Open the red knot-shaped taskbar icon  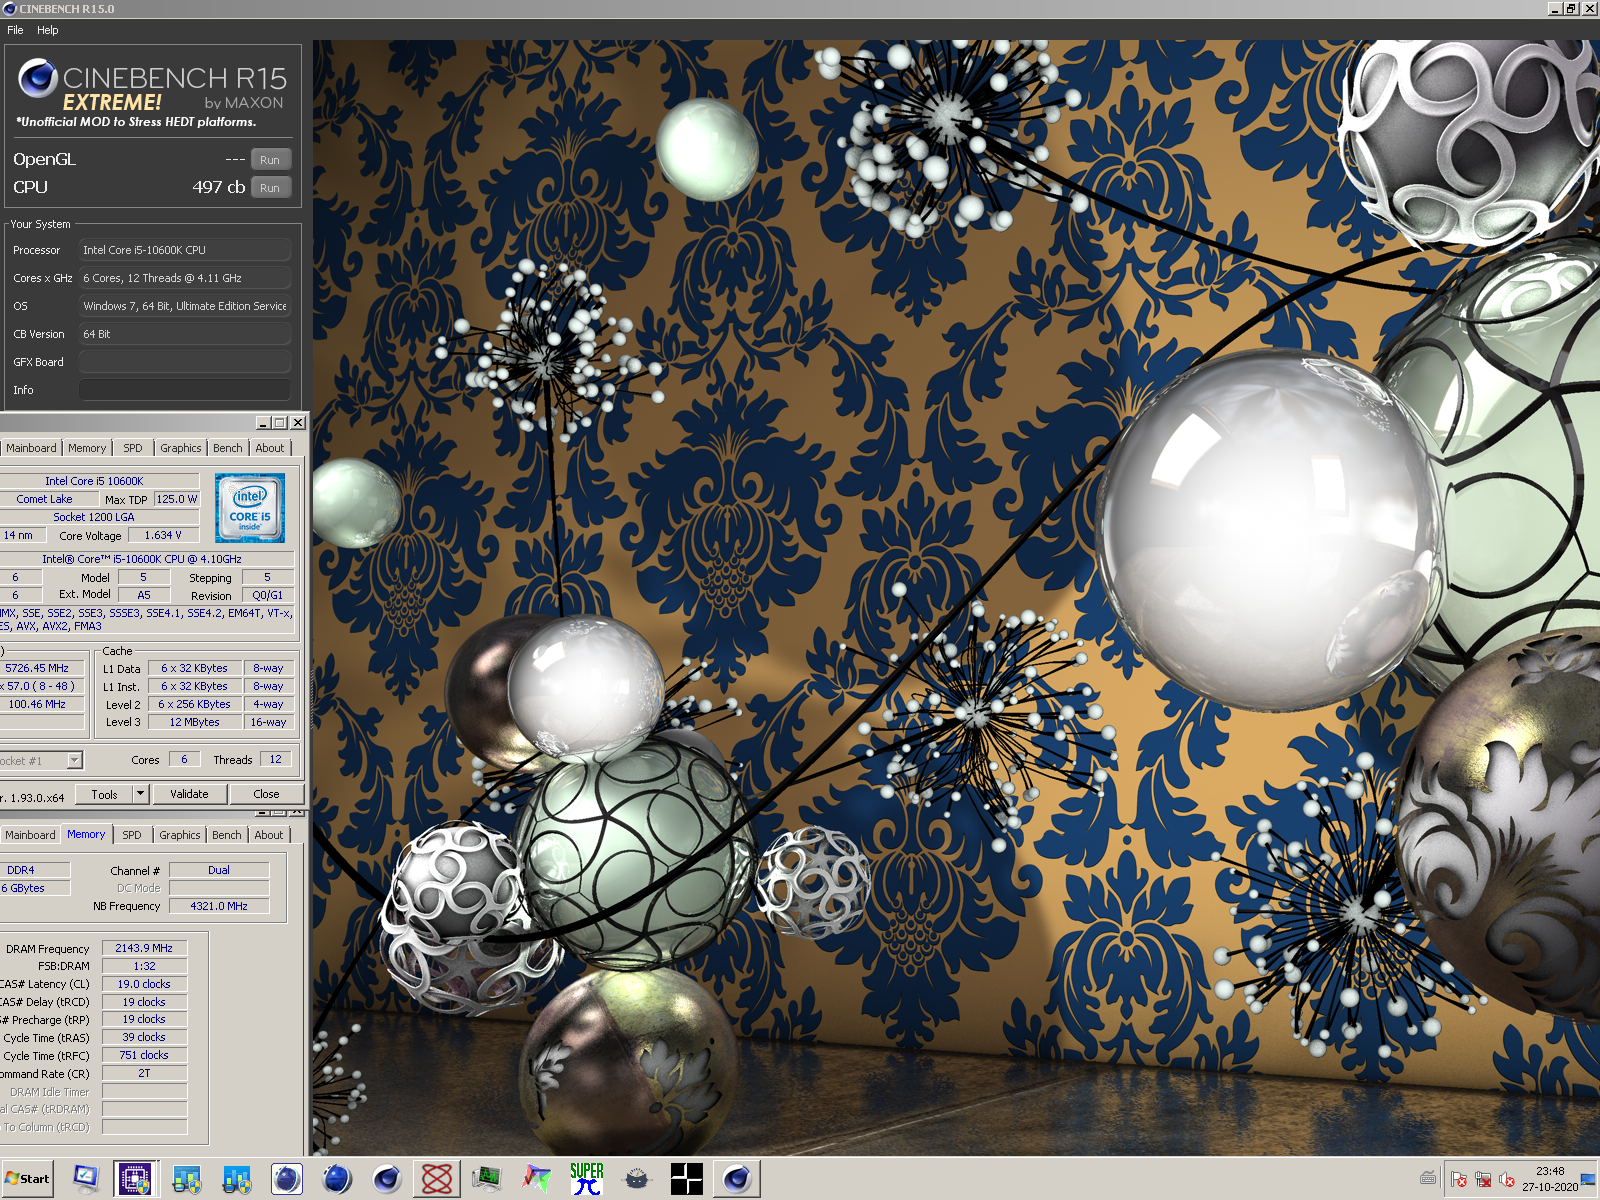point(437,1179)
